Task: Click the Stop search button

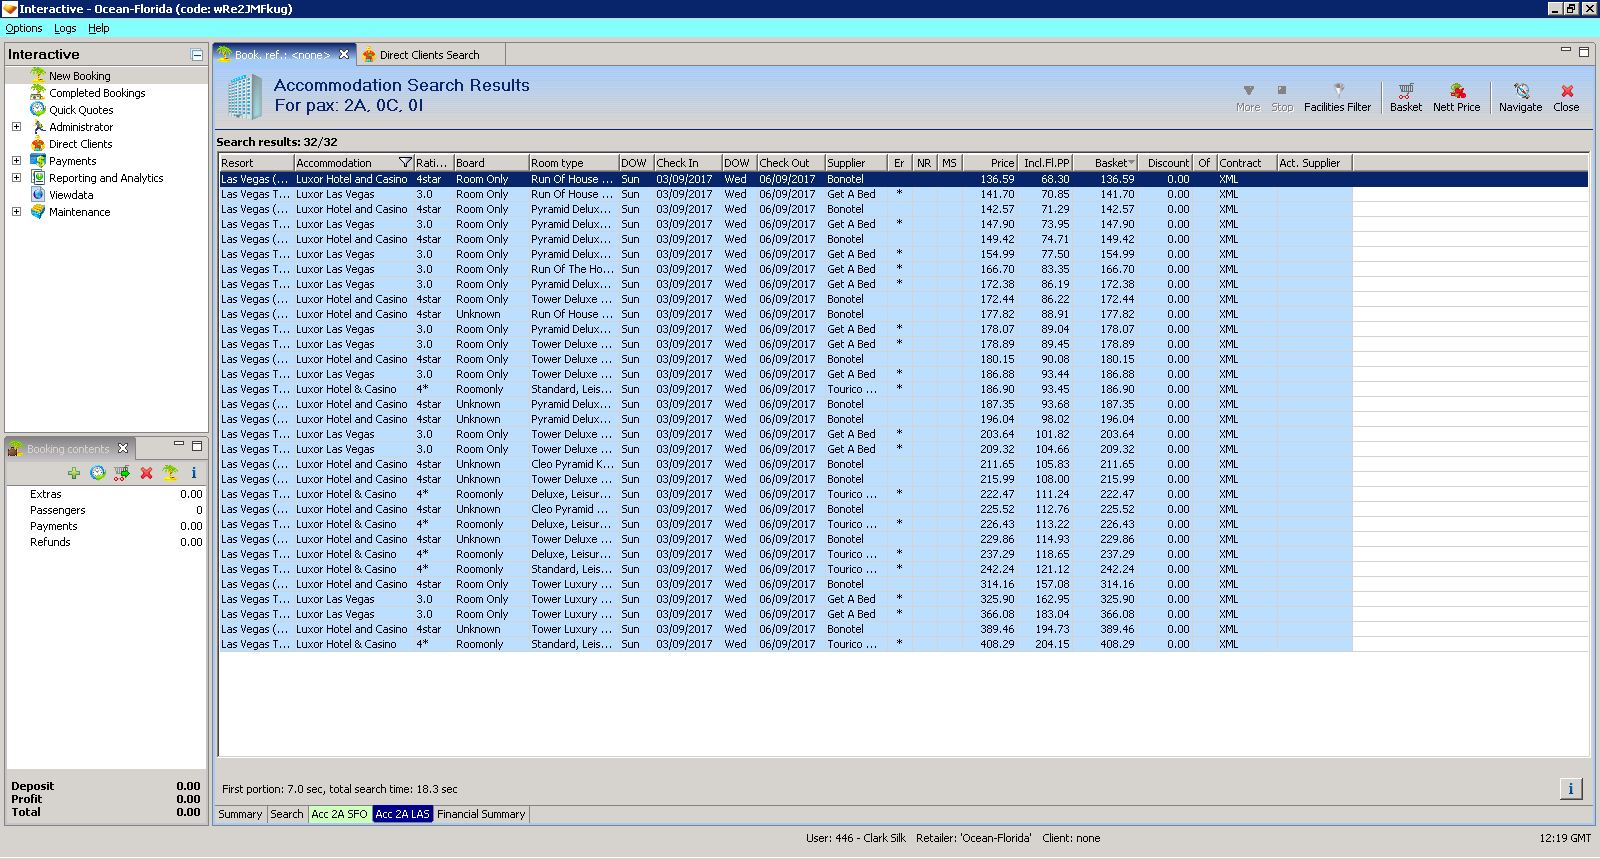Action: (1282, 97)
